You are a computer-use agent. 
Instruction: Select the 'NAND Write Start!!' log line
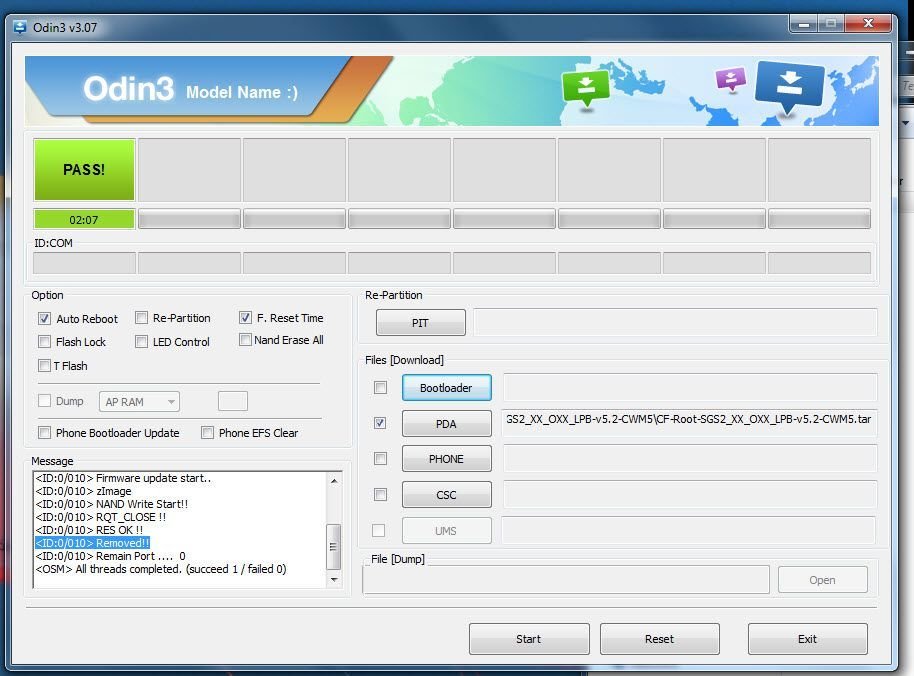coord(111,504)
